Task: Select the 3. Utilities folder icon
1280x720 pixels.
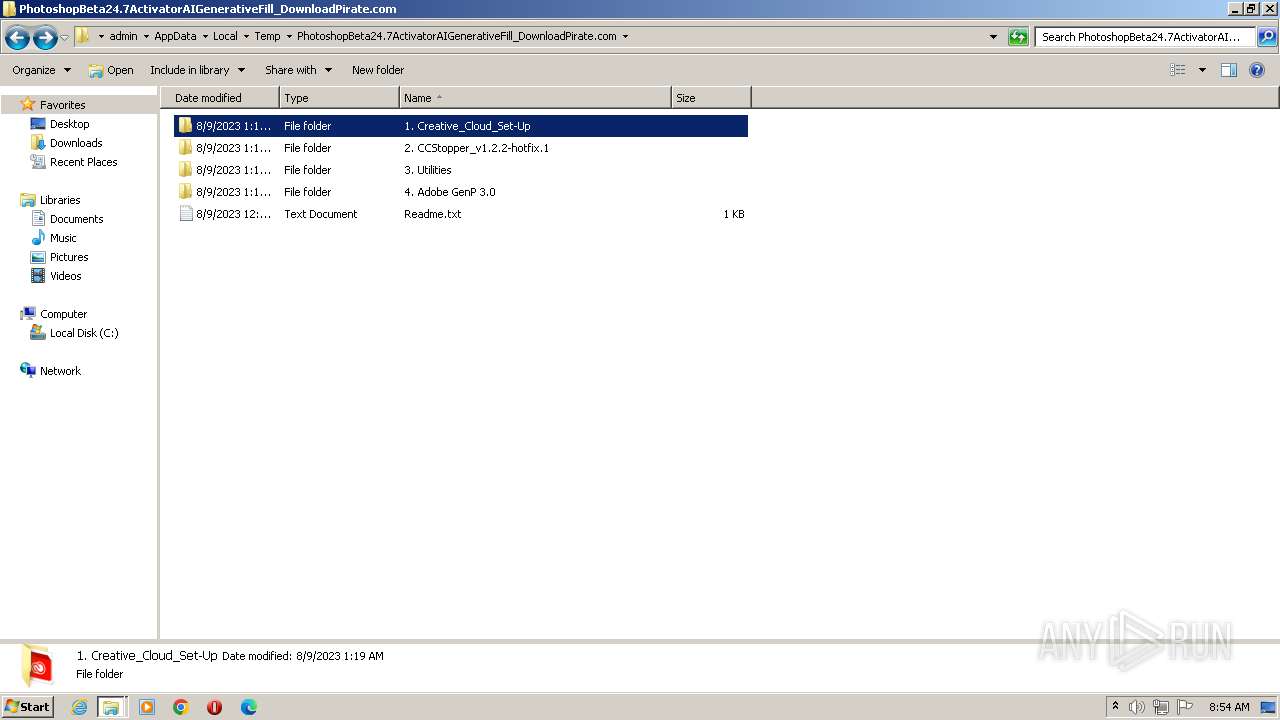Action: point(185,170)
